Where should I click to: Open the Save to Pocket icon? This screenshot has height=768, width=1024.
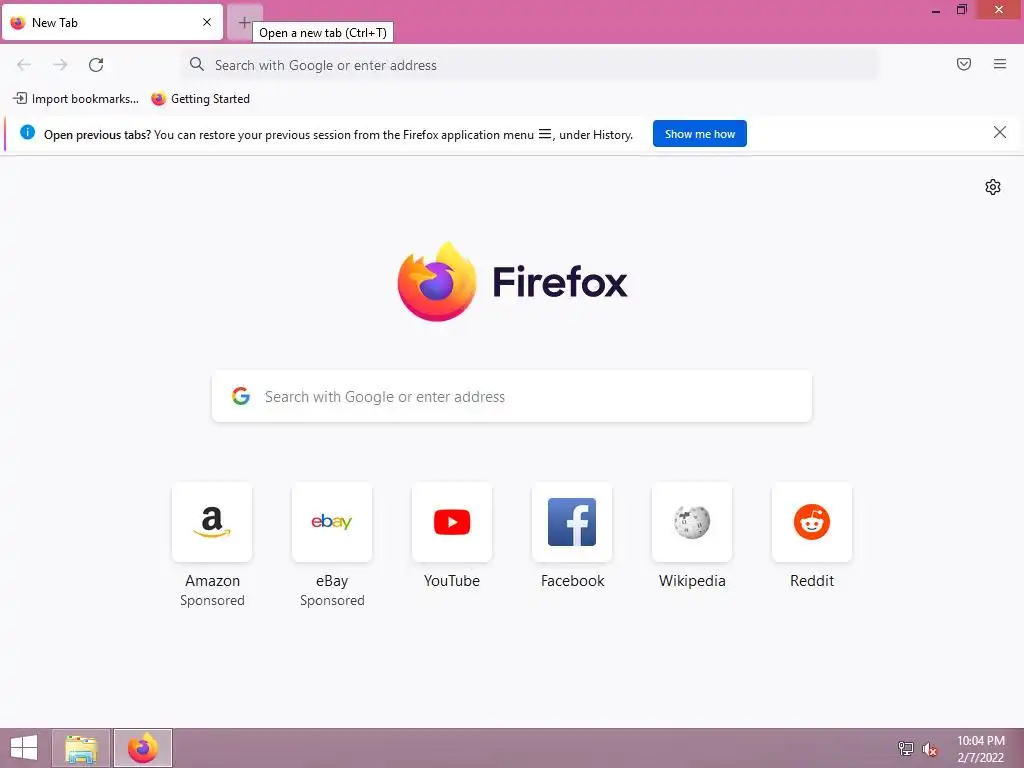pyautogui.click(x=964, y=64)
